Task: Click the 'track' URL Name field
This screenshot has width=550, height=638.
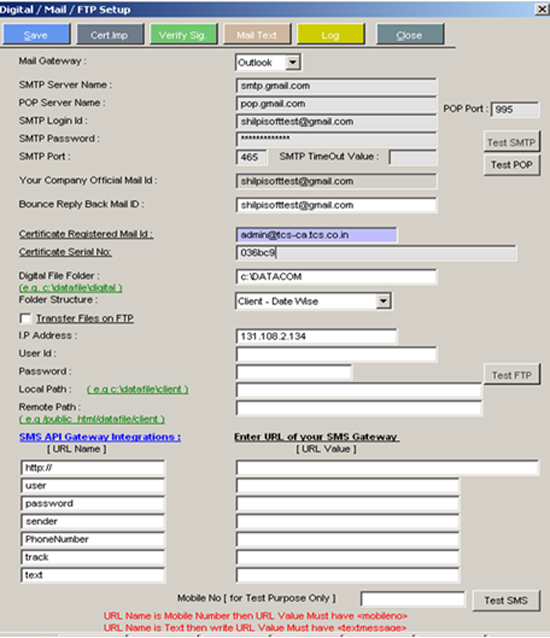Action: [x=93, y=557]
